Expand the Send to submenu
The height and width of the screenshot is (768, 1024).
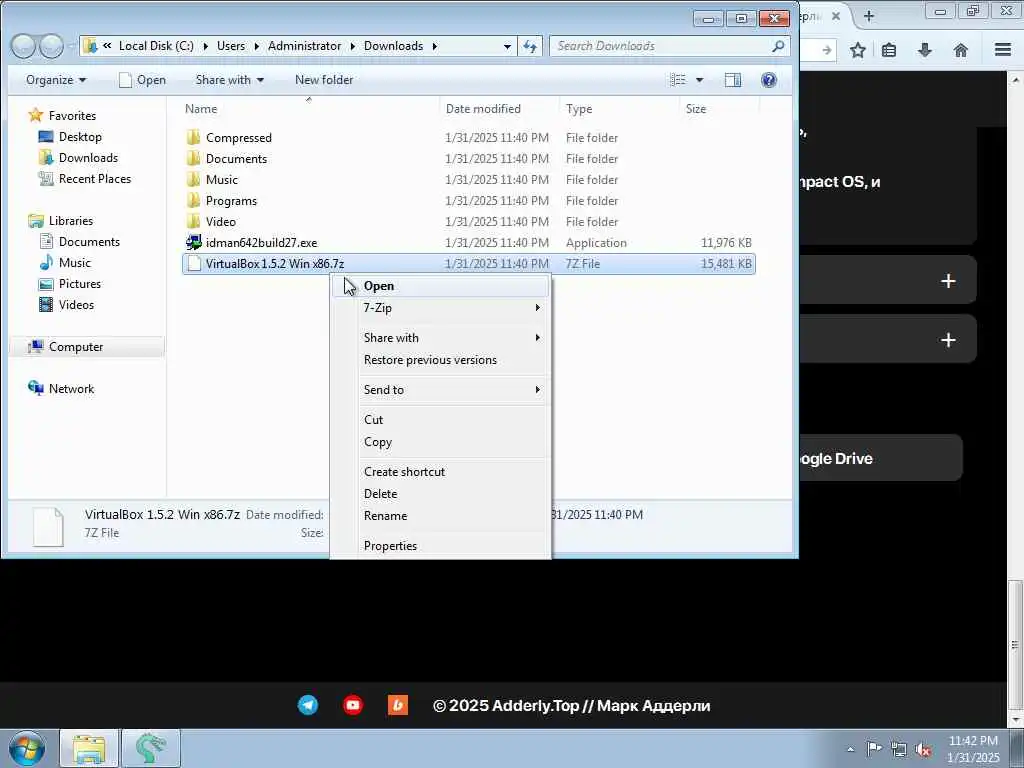click(452, 389)
